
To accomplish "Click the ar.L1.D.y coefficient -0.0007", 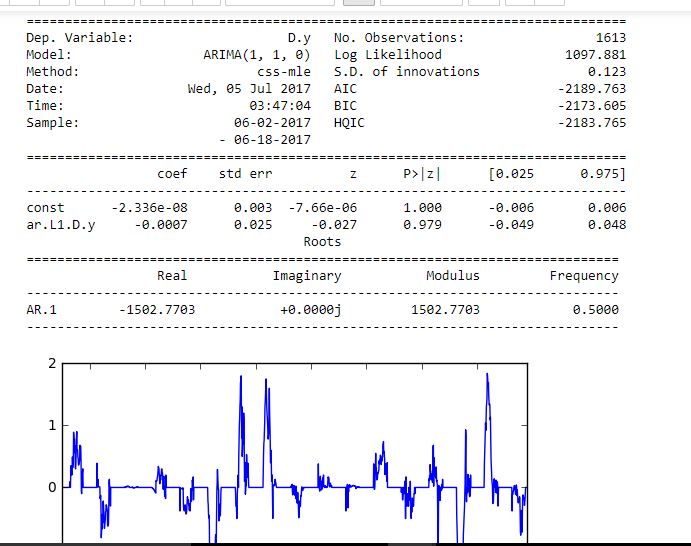I will [161, 225].
